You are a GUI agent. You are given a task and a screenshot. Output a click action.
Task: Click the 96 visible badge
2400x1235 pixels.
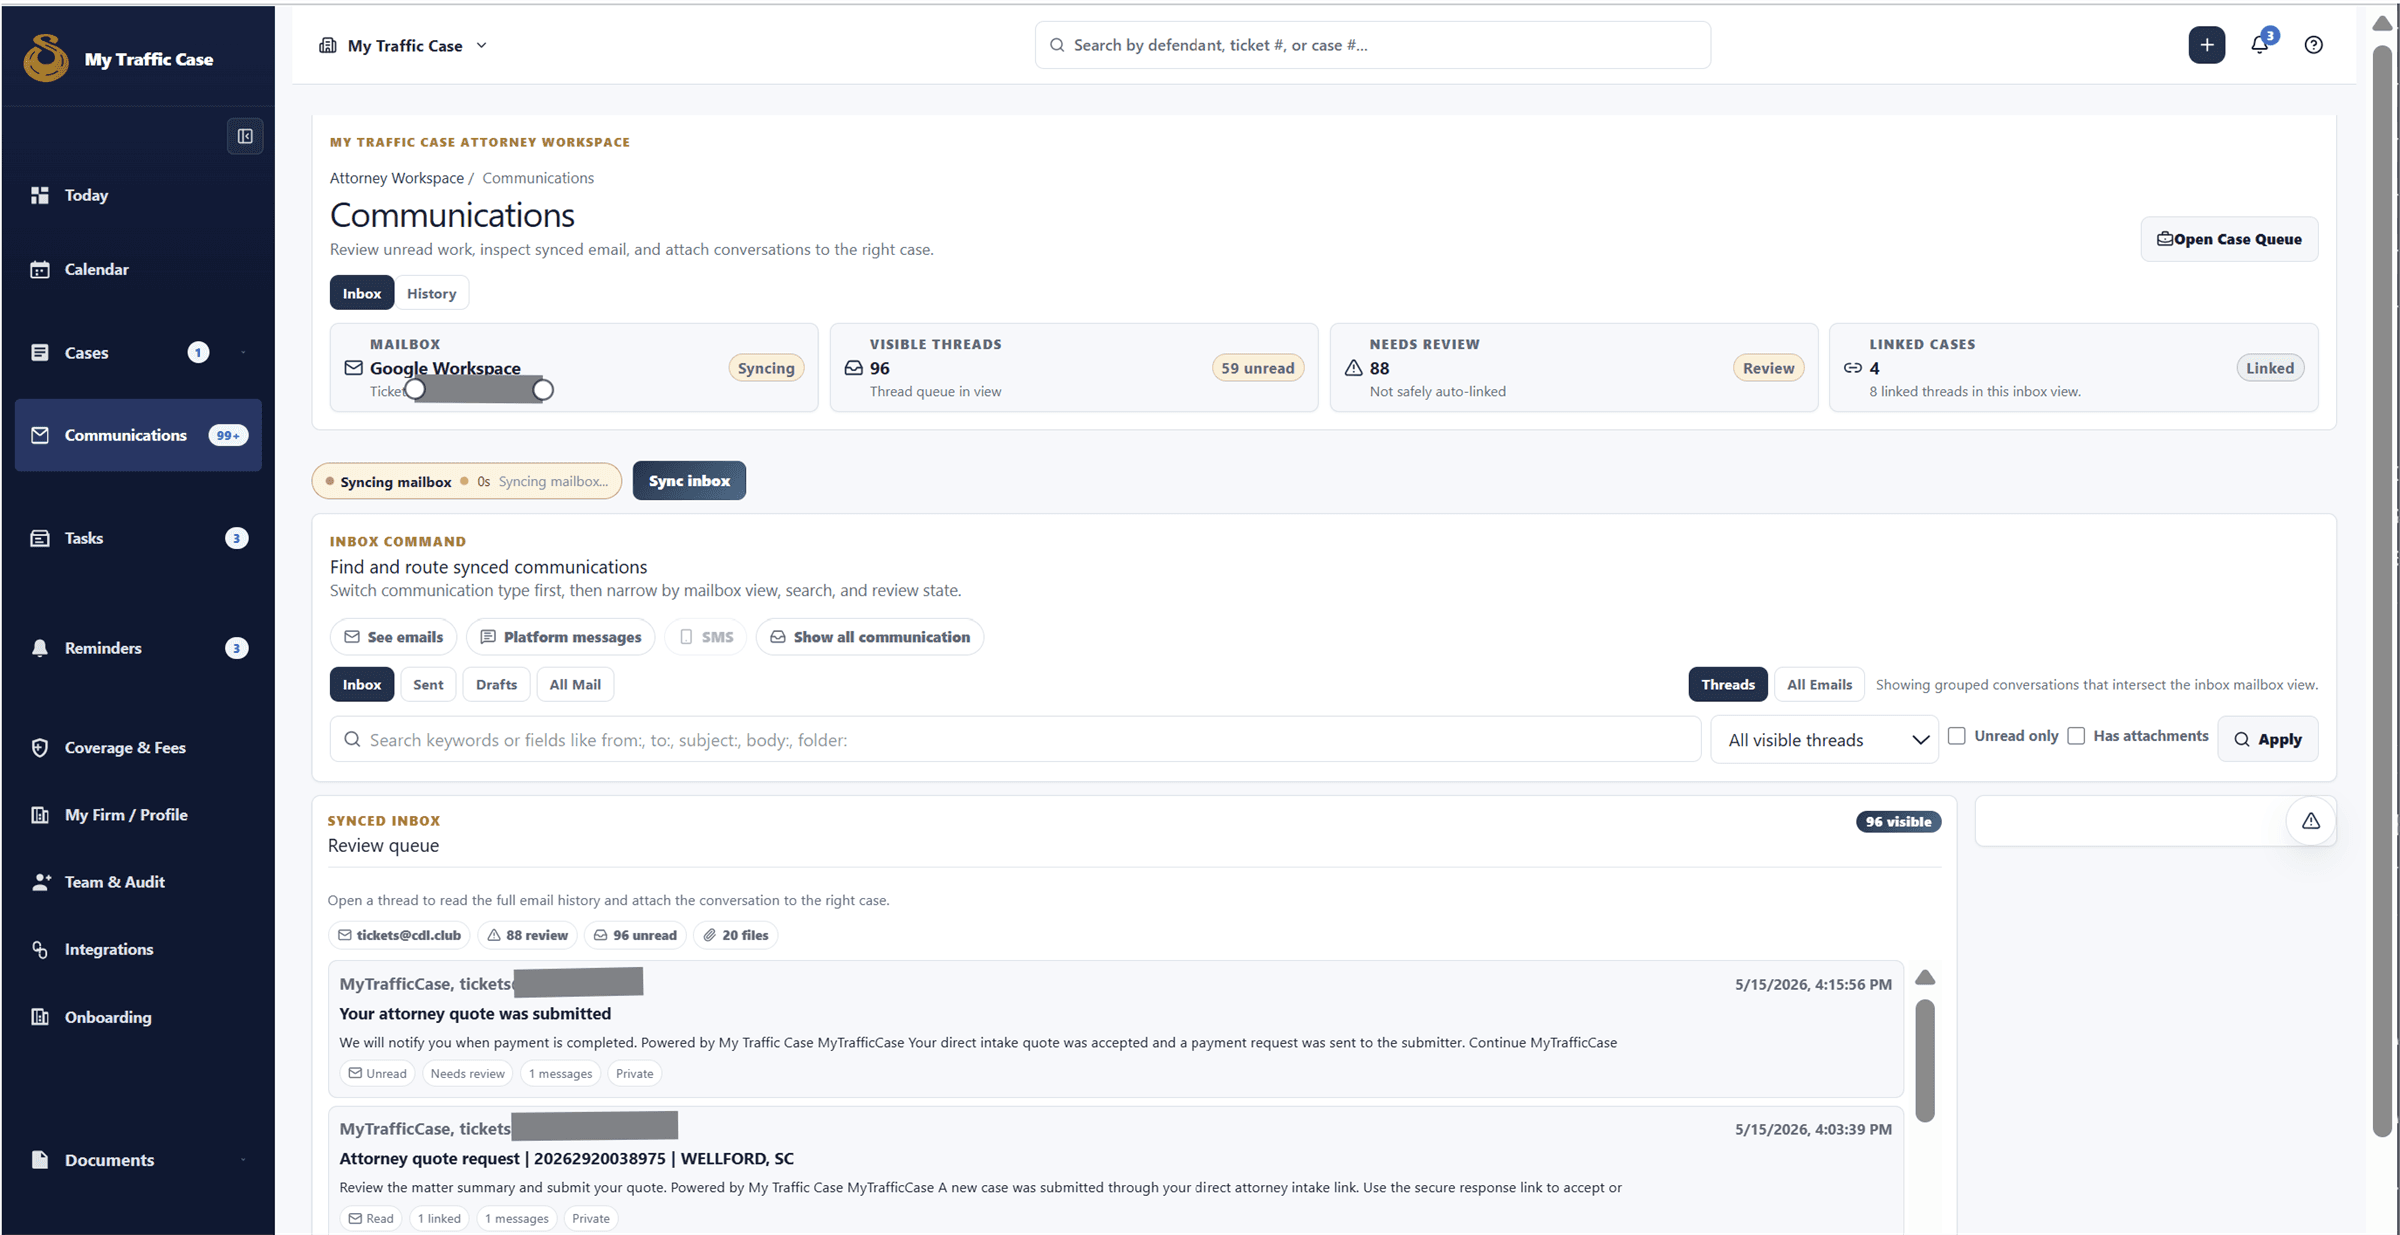tap(1898, 822)
